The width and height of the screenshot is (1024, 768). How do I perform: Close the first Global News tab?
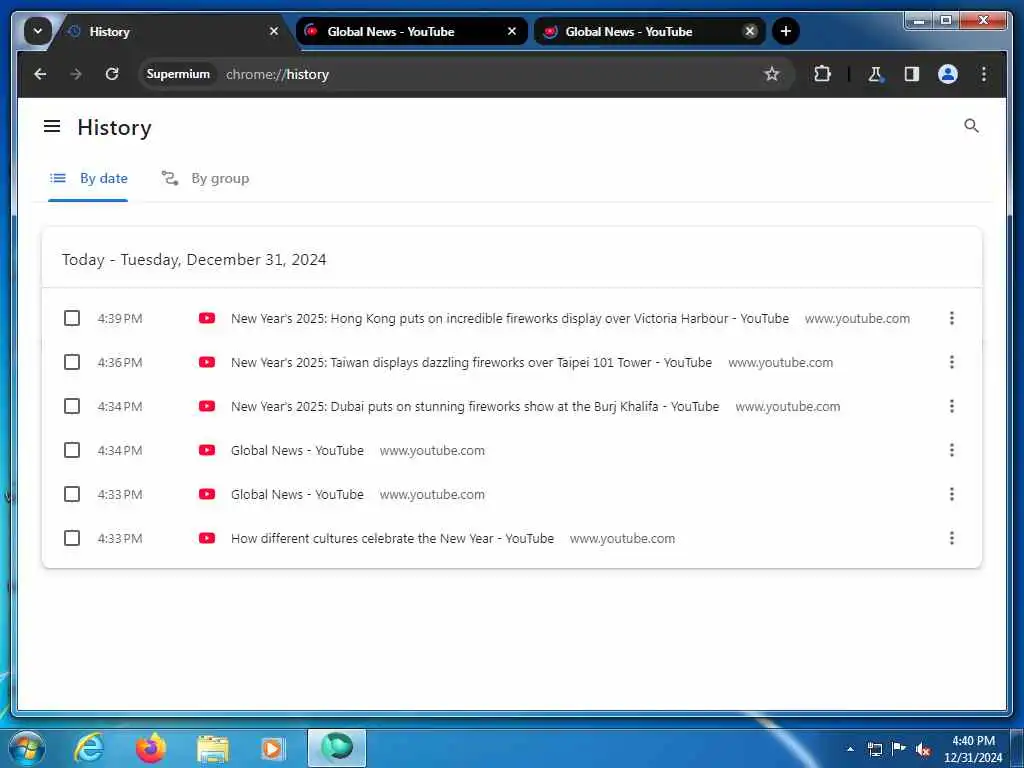tap(512, 31)
